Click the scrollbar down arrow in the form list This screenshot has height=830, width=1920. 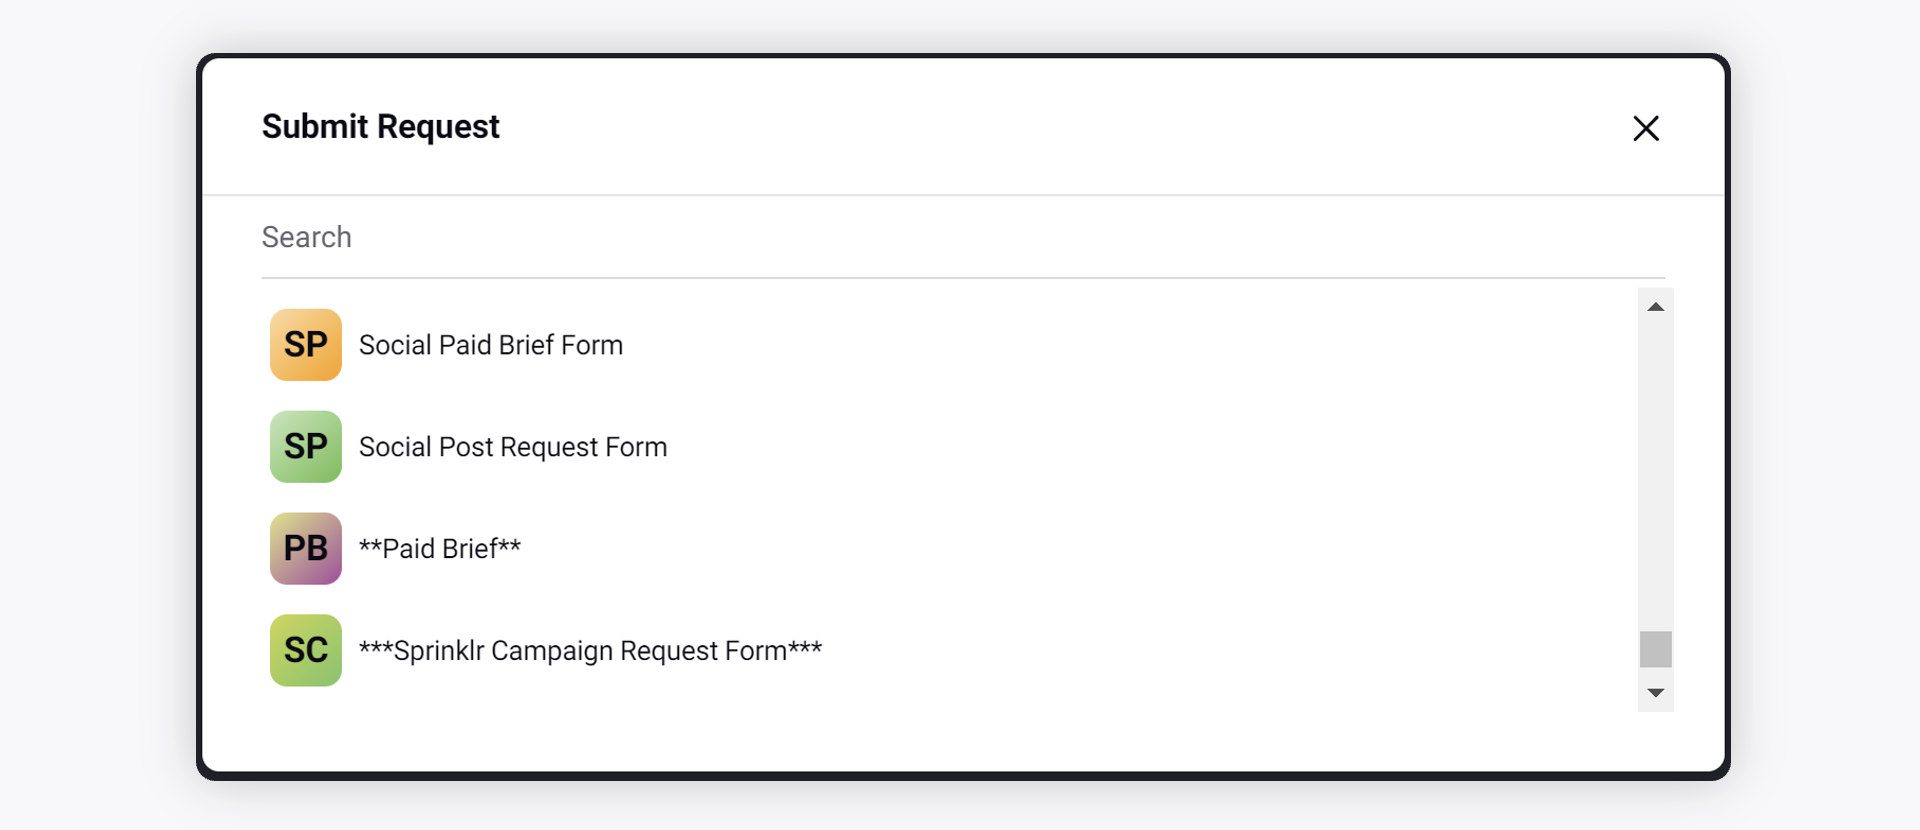(1656, 693)
